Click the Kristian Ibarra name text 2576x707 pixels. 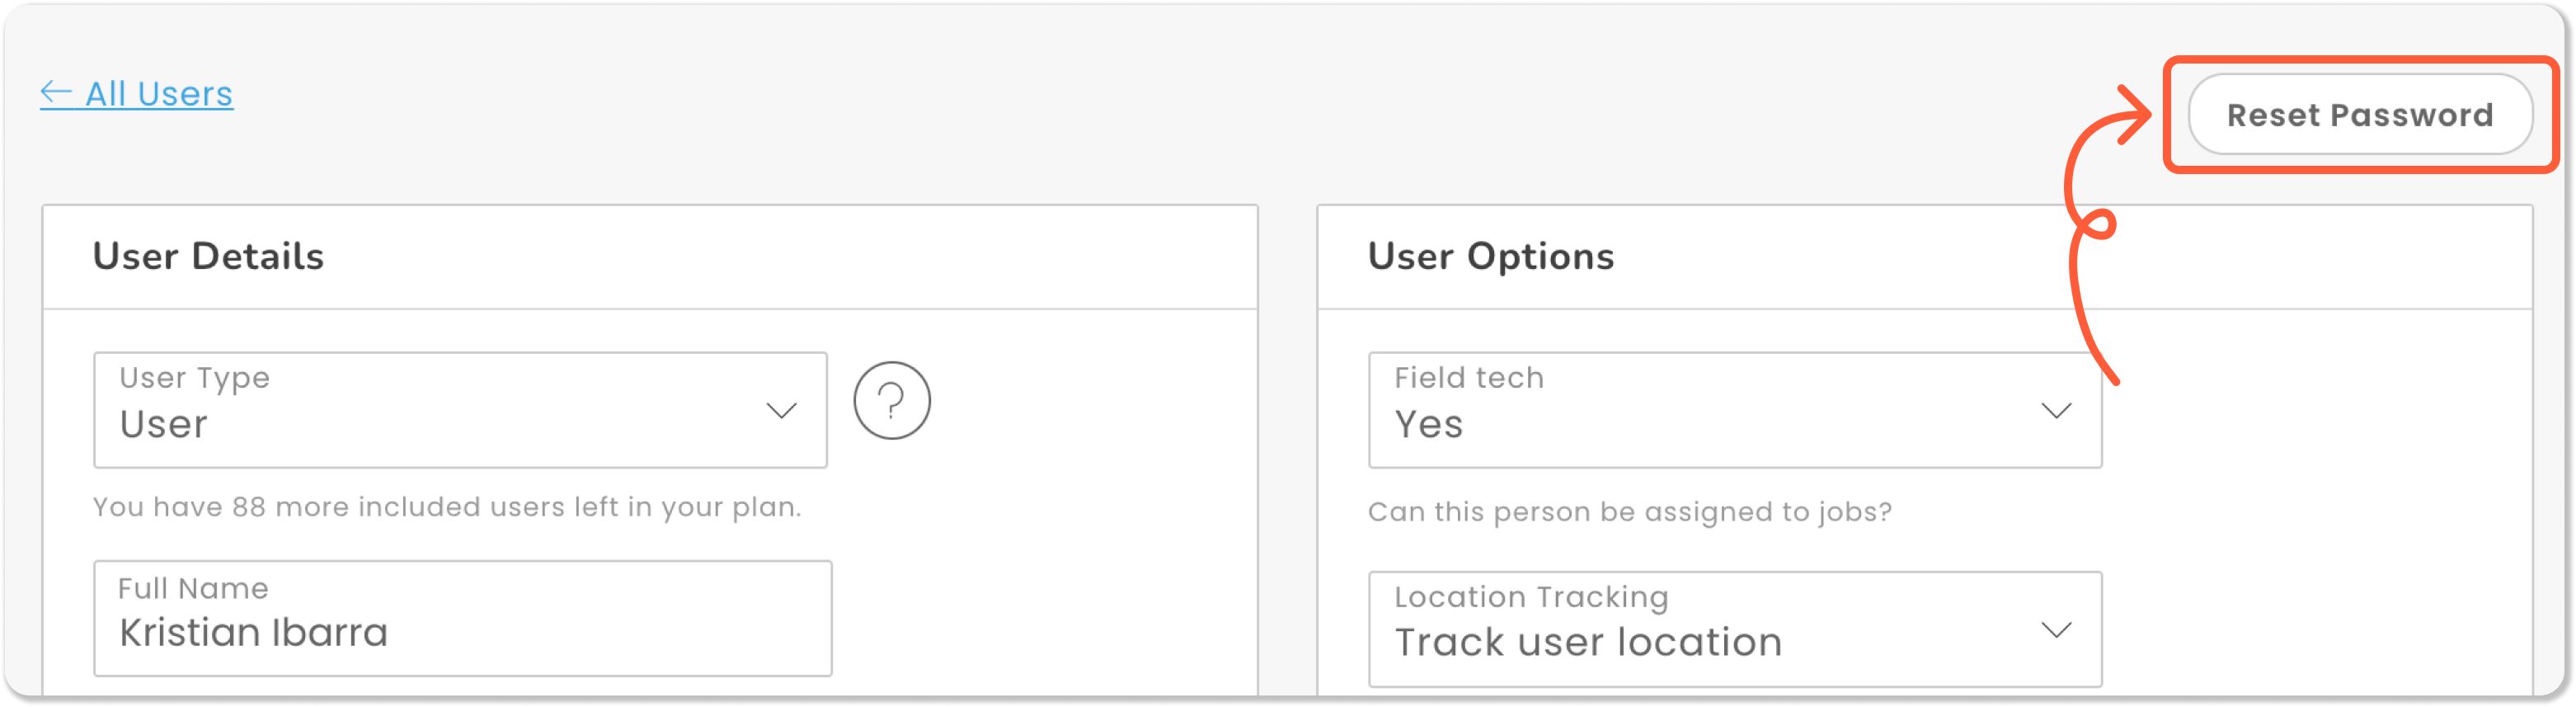coord(253,633)
